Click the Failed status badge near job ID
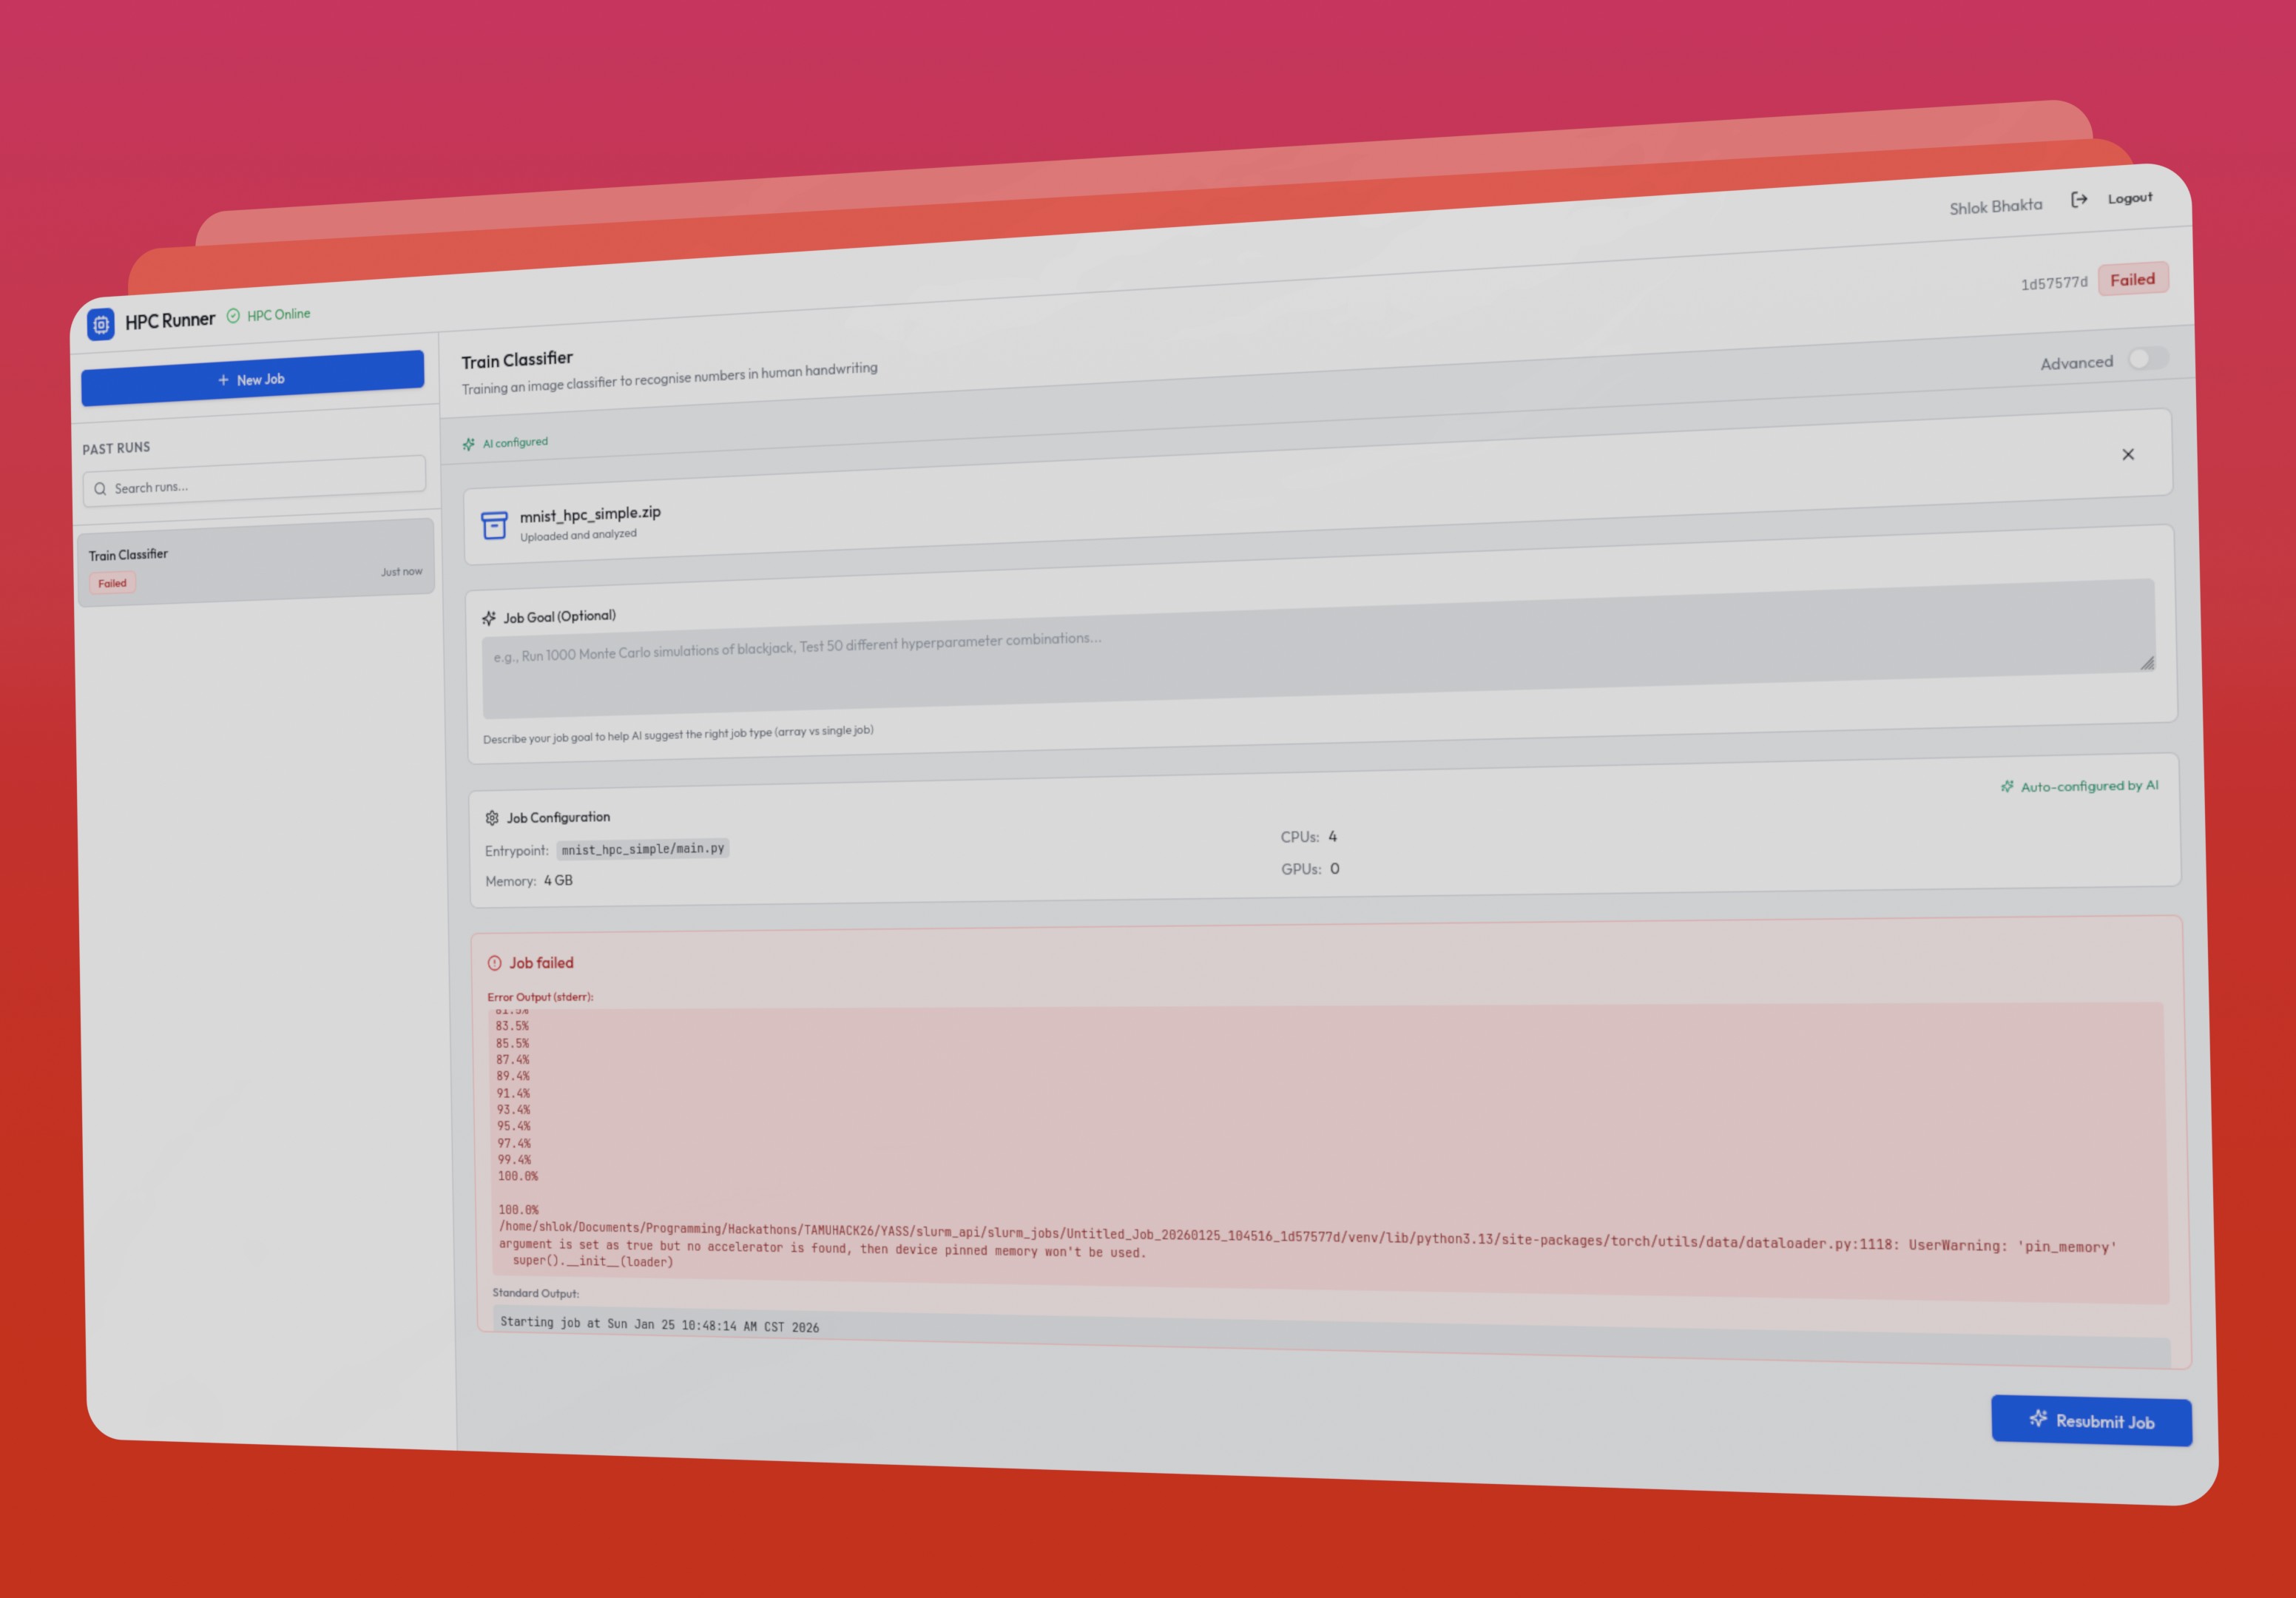The image size is (2296, 1598). click(2132, 280)
